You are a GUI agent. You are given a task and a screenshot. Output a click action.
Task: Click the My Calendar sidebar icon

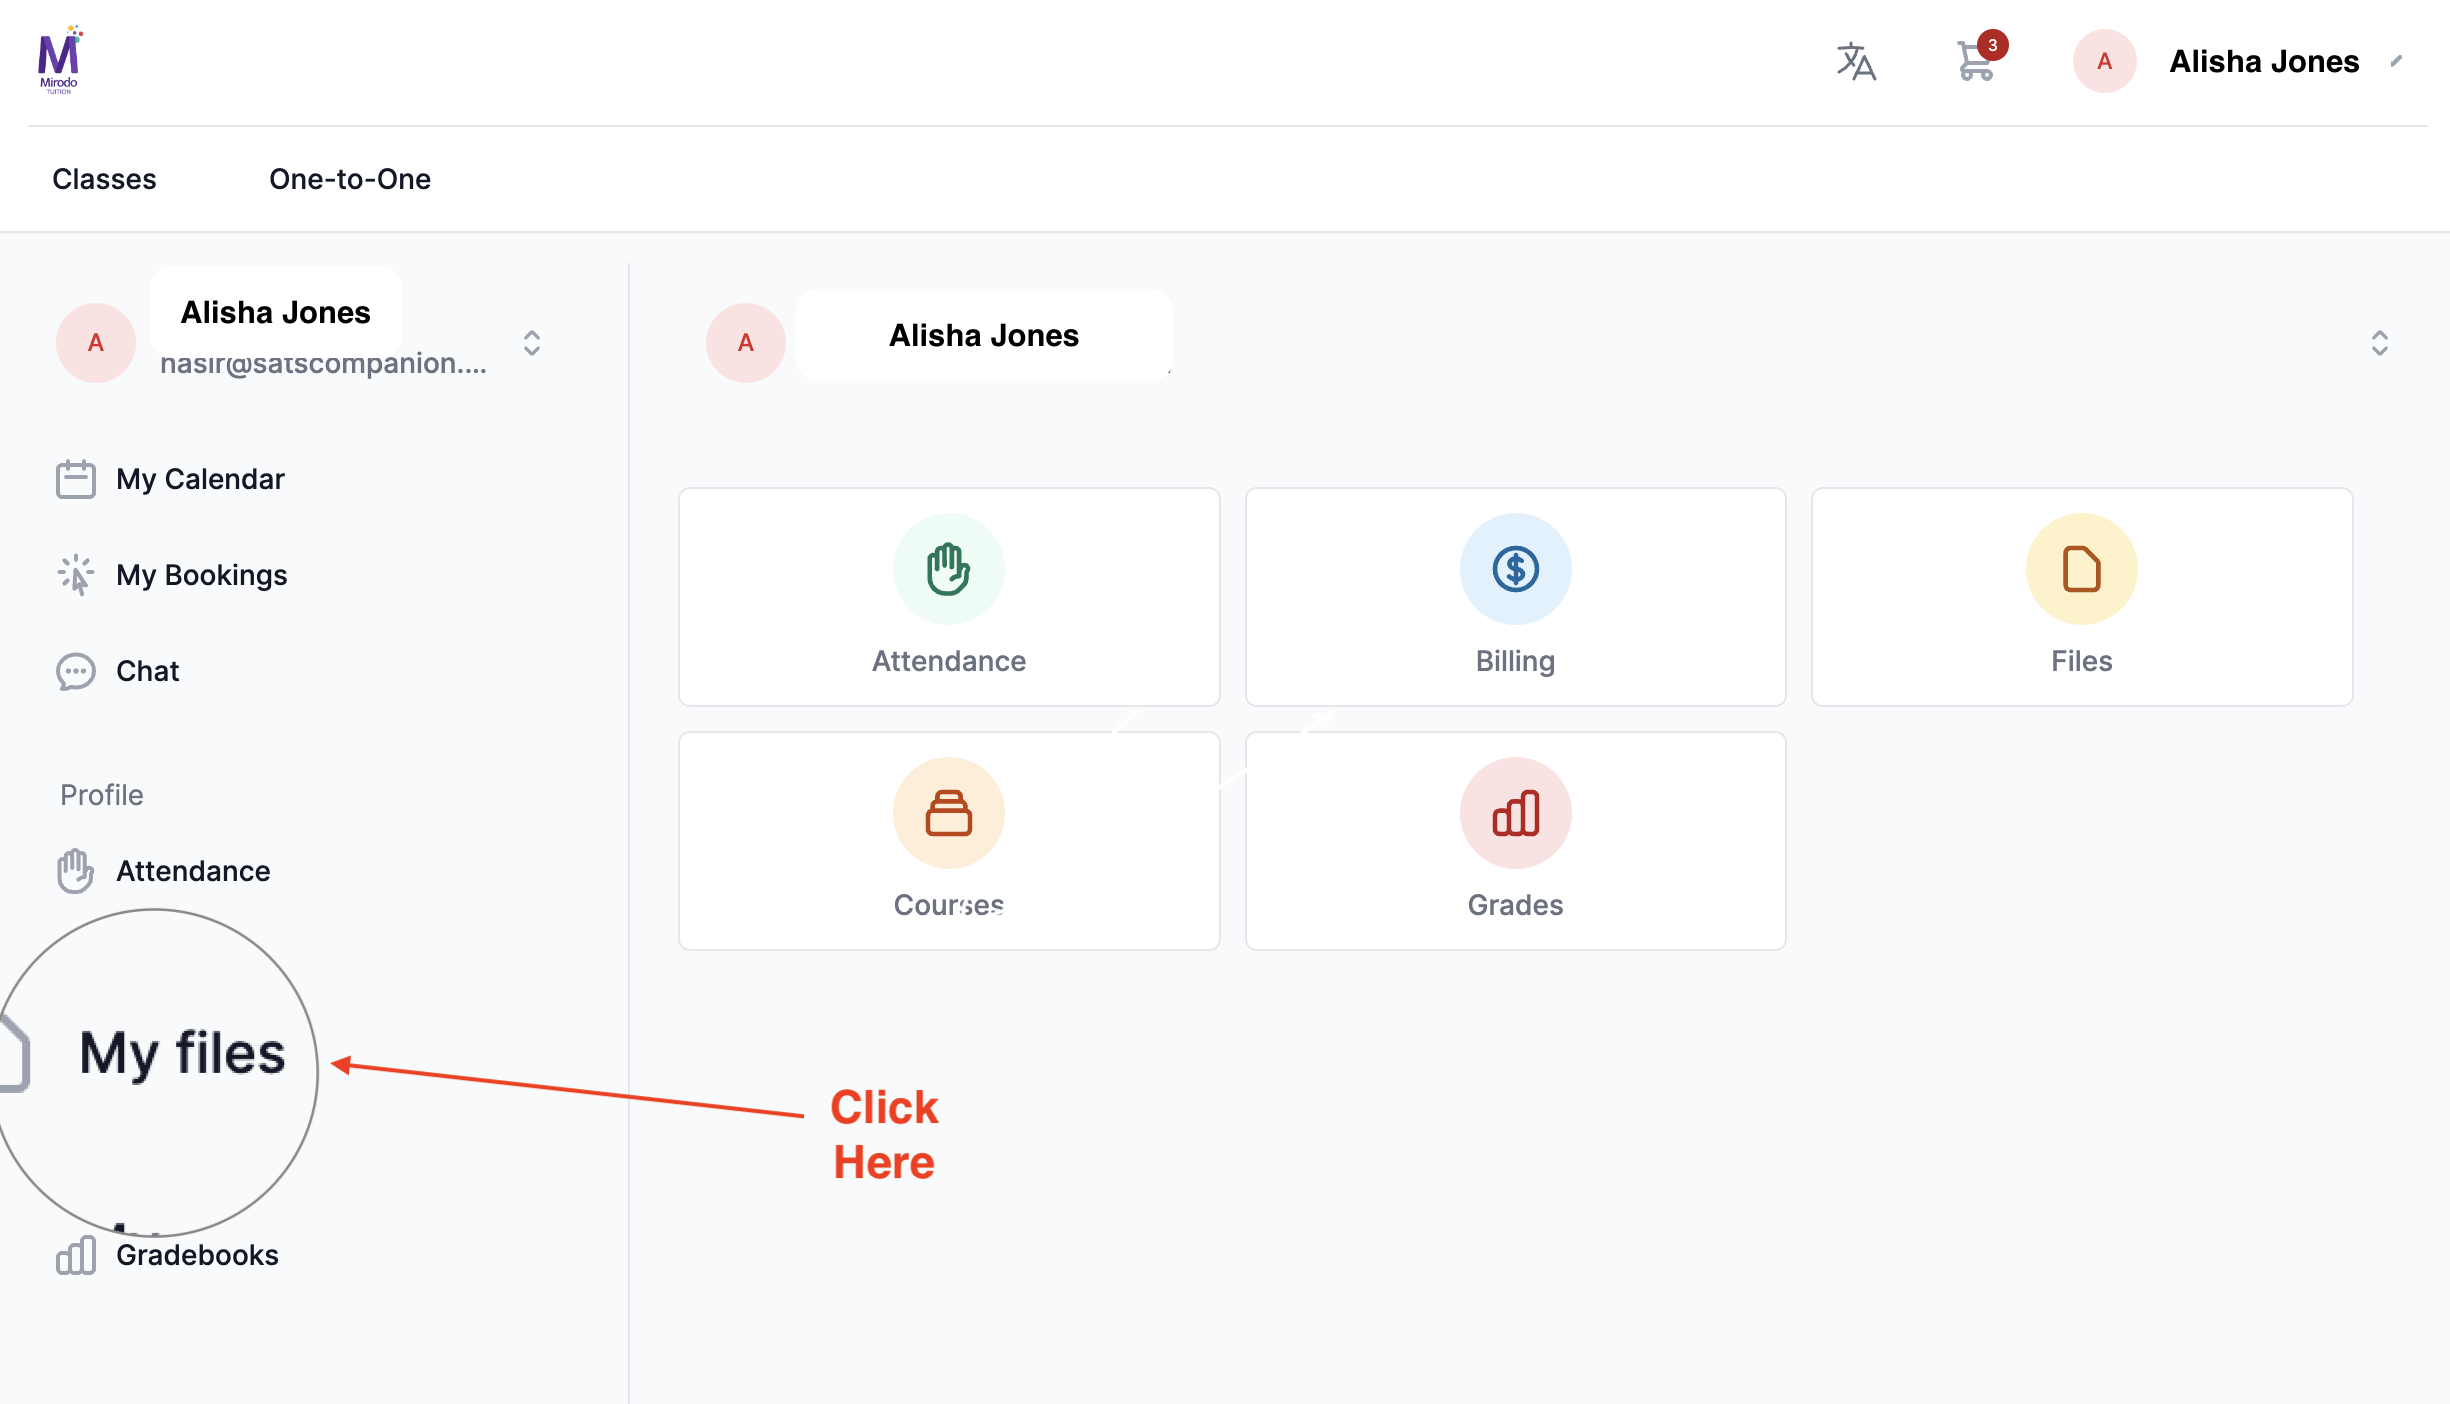[x=76, y=479]
